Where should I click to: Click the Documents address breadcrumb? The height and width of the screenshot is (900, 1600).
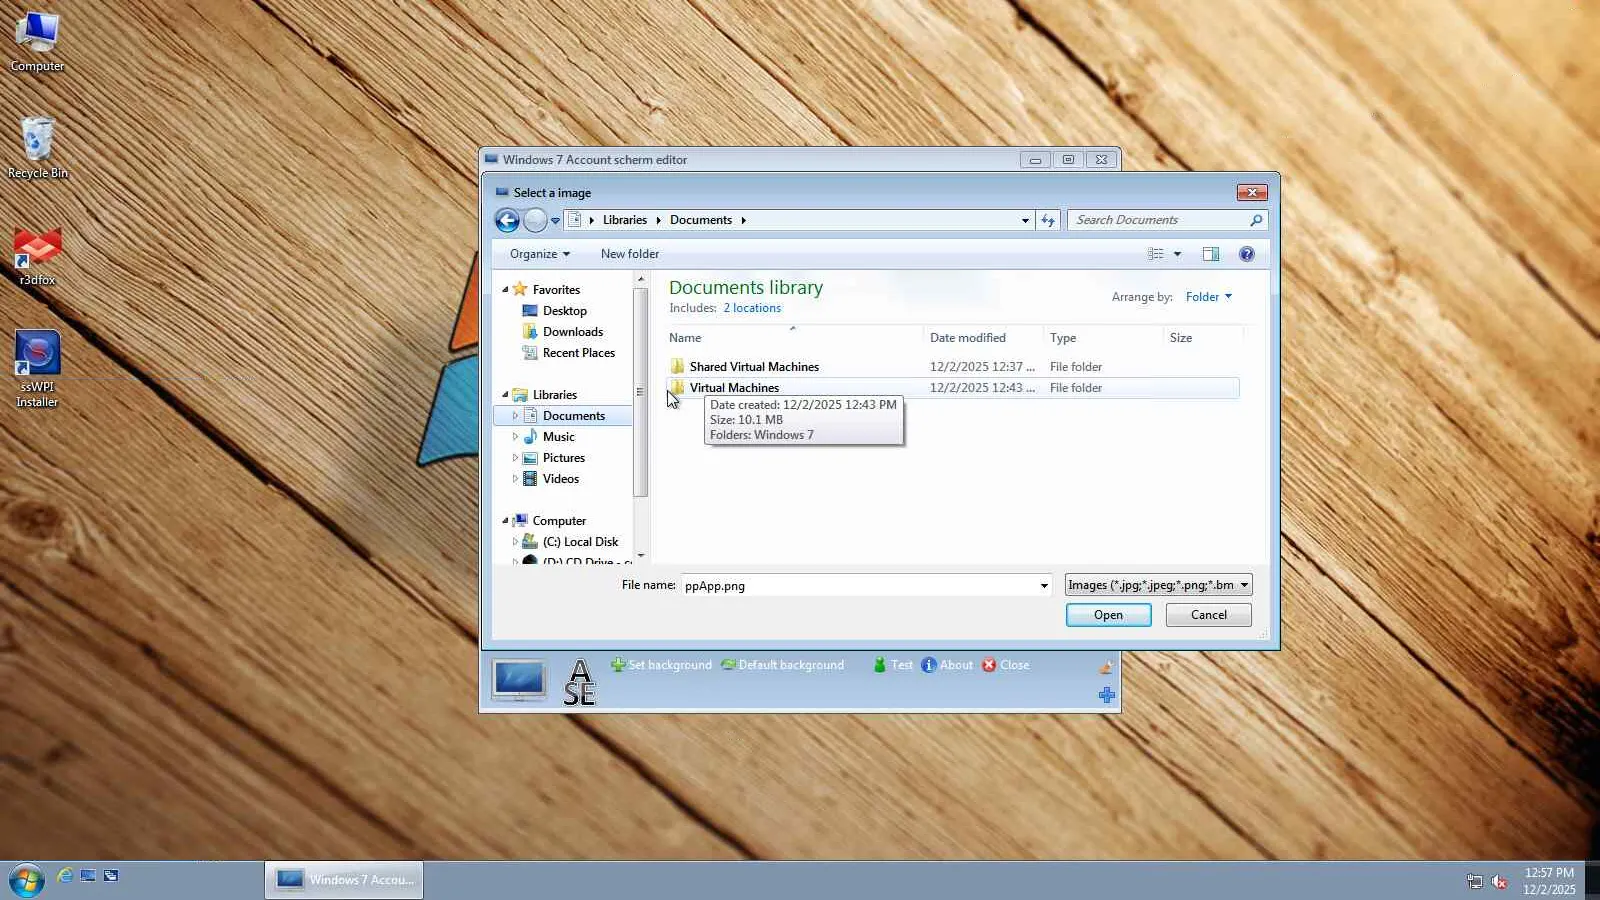point(701,220)
